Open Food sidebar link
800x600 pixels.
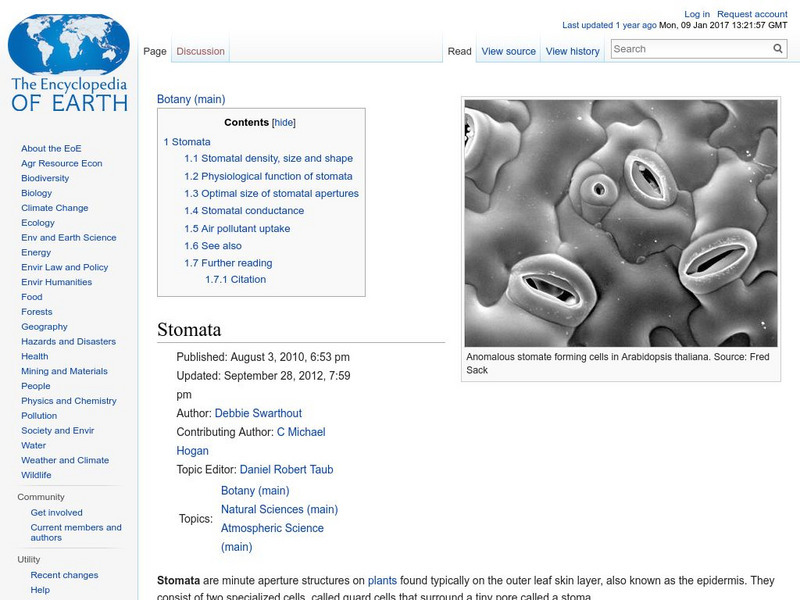[32, 296]
